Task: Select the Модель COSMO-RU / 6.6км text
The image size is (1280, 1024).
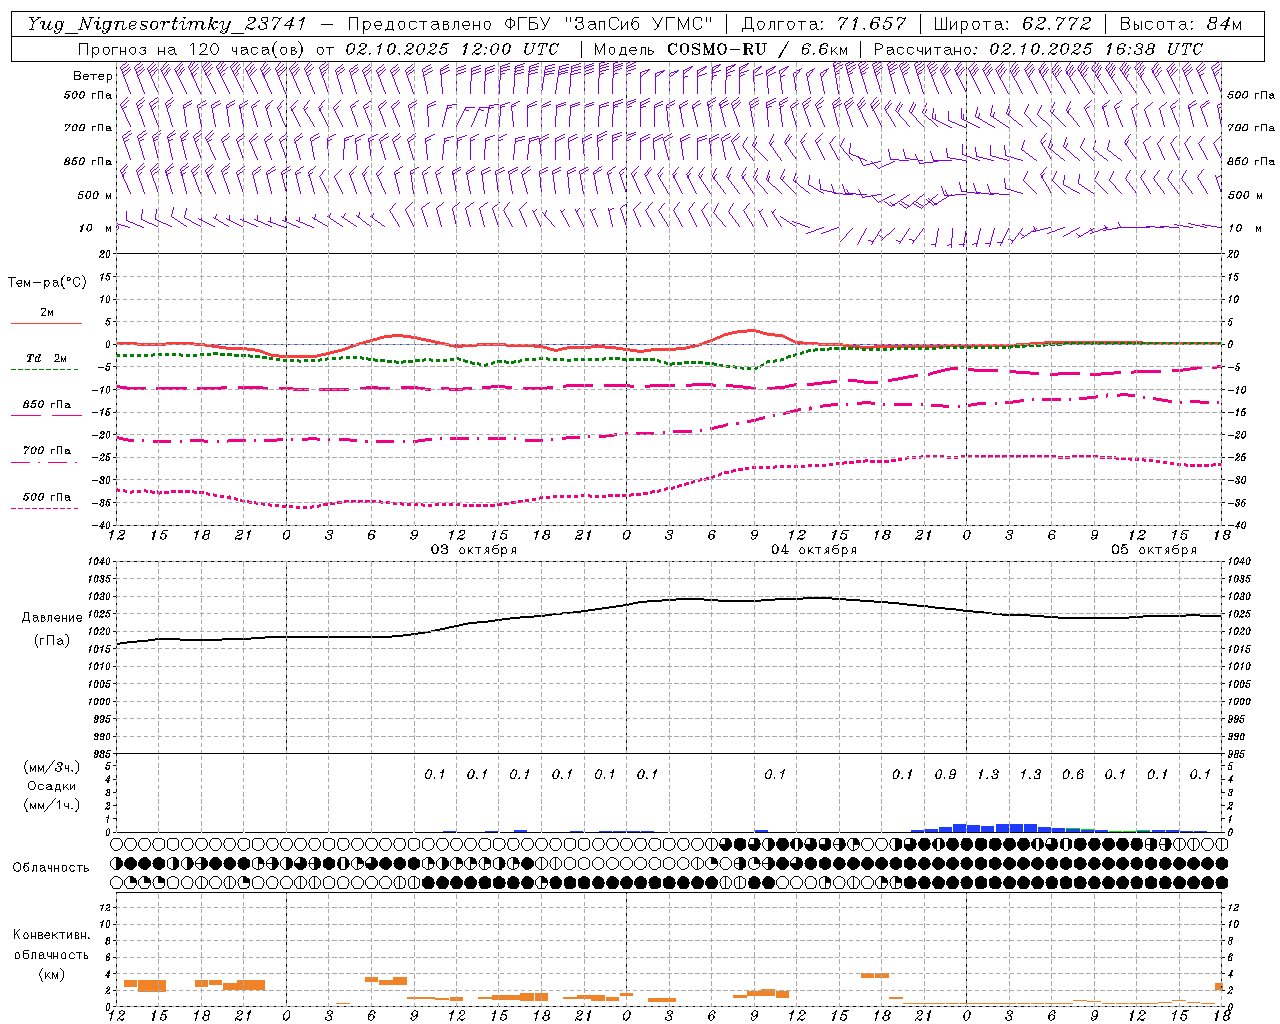Action: (721, 49)
